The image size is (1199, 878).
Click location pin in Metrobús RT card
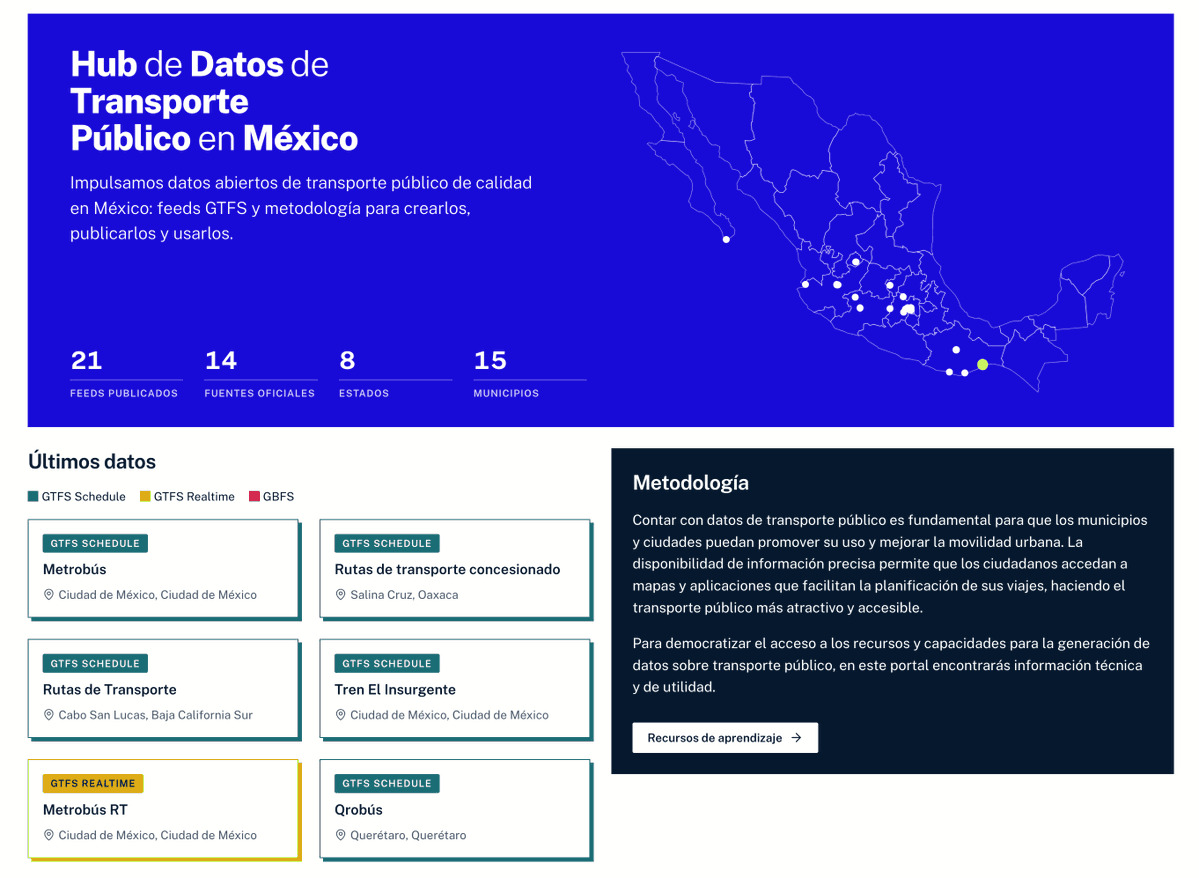49,834
